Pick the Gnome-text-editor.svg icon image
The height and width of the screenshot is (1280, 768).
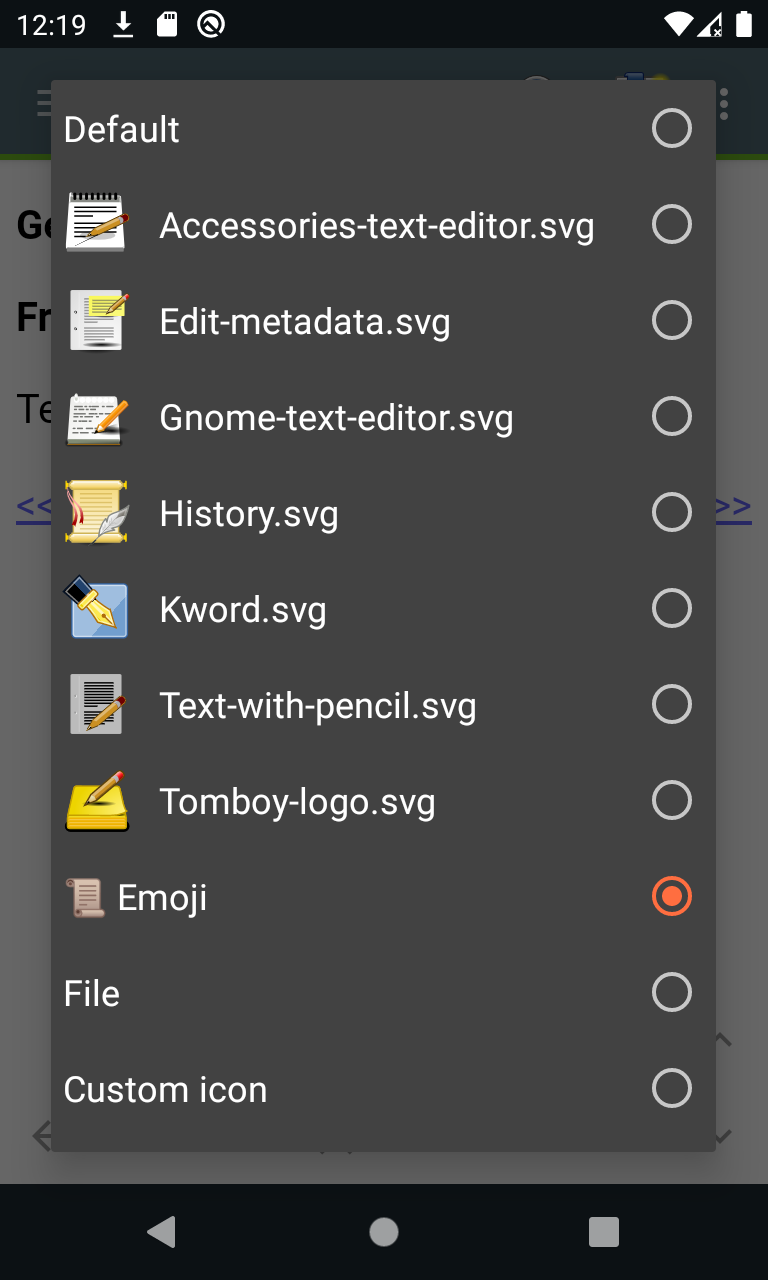(x=96, y=418)
